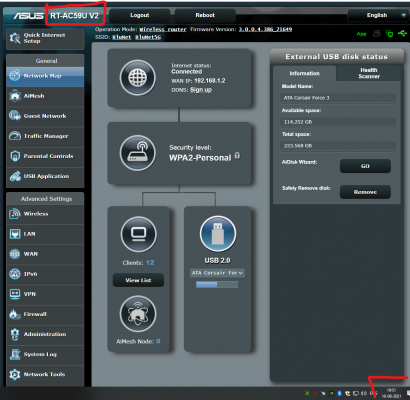410x400 pixels.
Task: Click the Administration gear icon
Action: point(15,334)
